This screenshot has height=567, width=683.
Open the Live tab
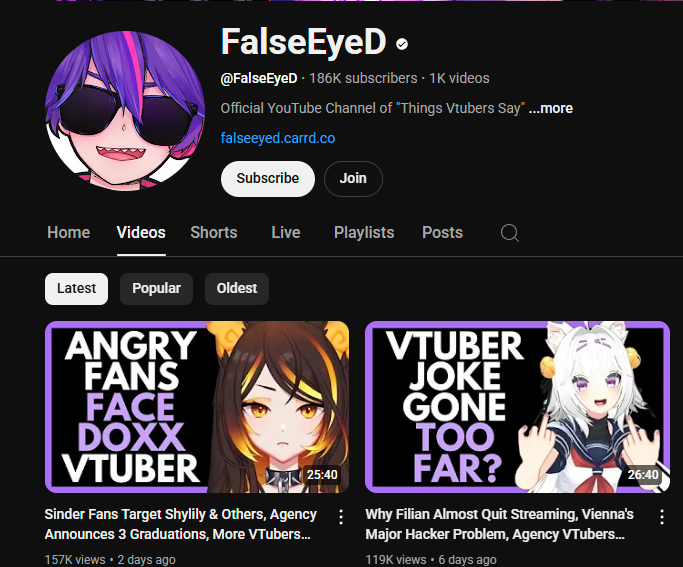tap(286, 233)
